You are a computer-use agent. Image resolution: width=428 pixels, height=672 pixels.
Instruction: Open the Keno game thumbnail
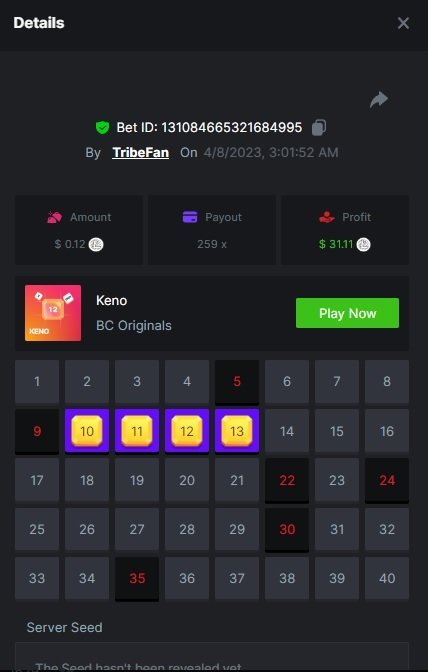click(53, 313)
